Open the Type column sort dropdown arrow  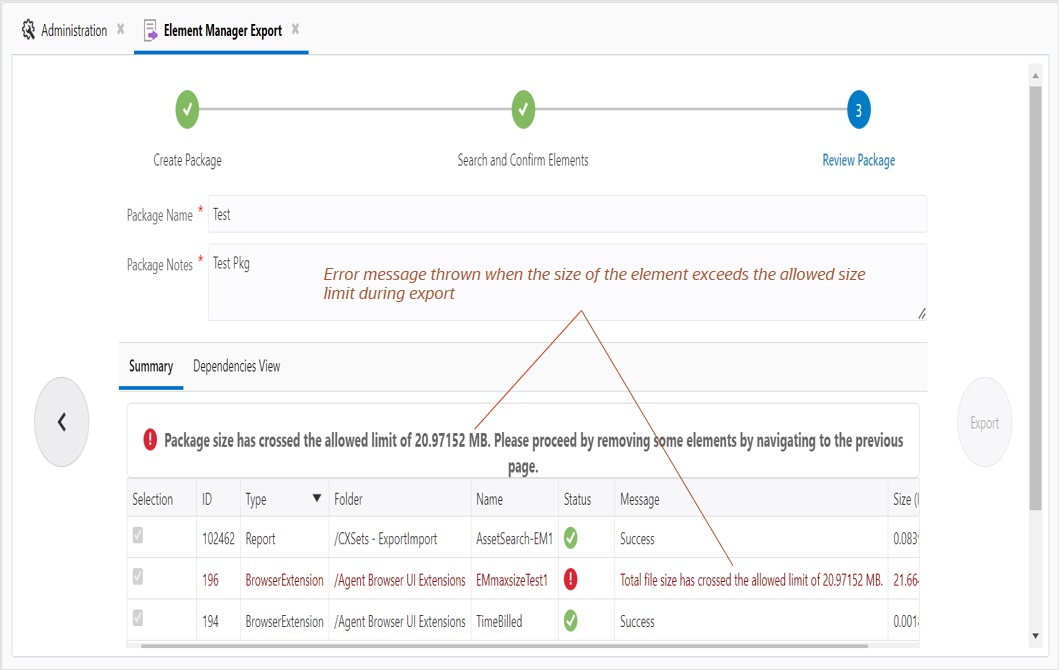317,498
